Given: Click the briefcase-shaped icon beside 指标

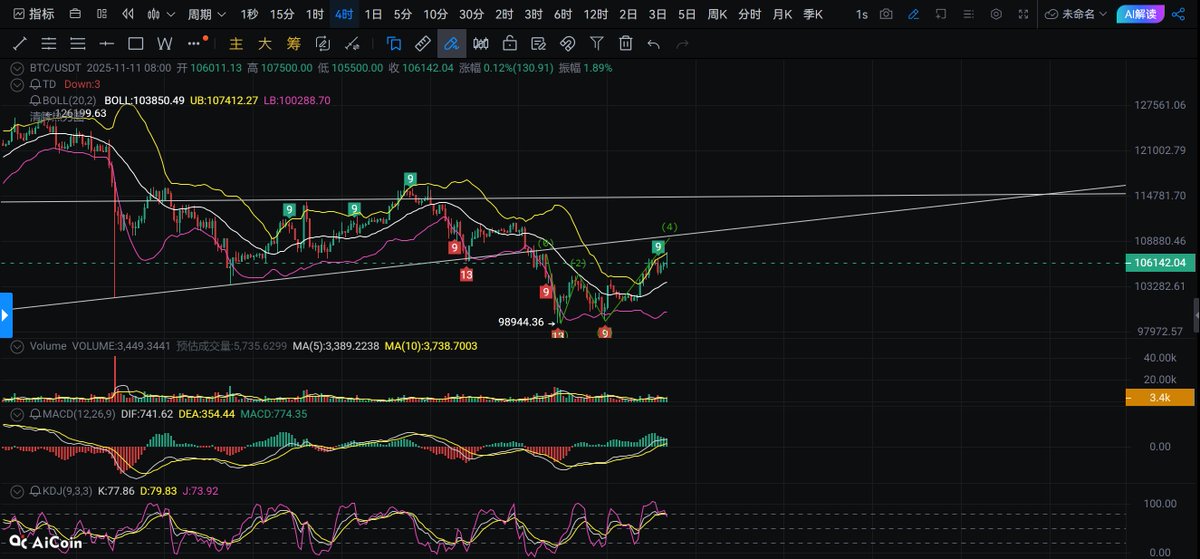Looking at the screenshot, I should (x=75, y=14).
